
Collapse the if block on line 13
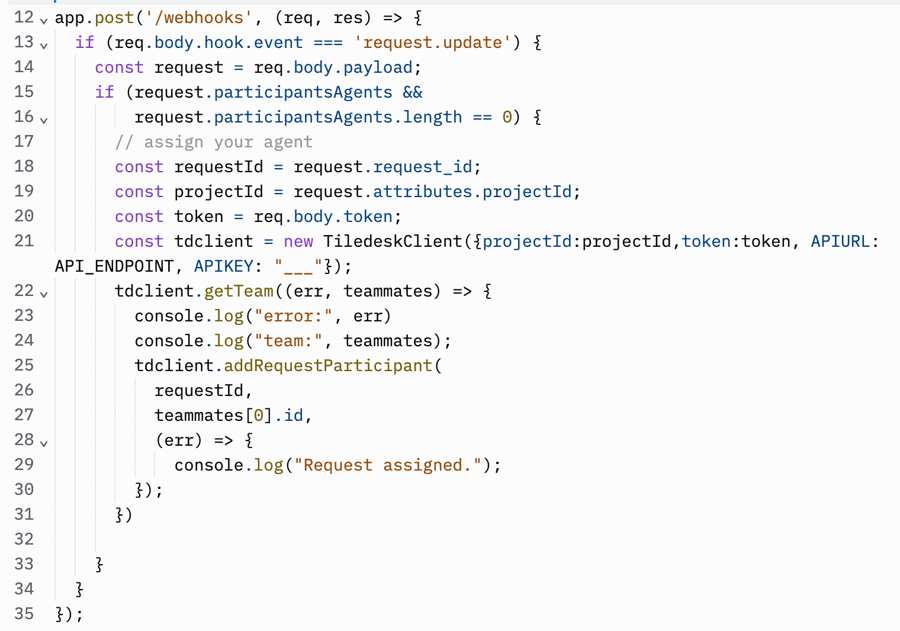pos(44,45)
